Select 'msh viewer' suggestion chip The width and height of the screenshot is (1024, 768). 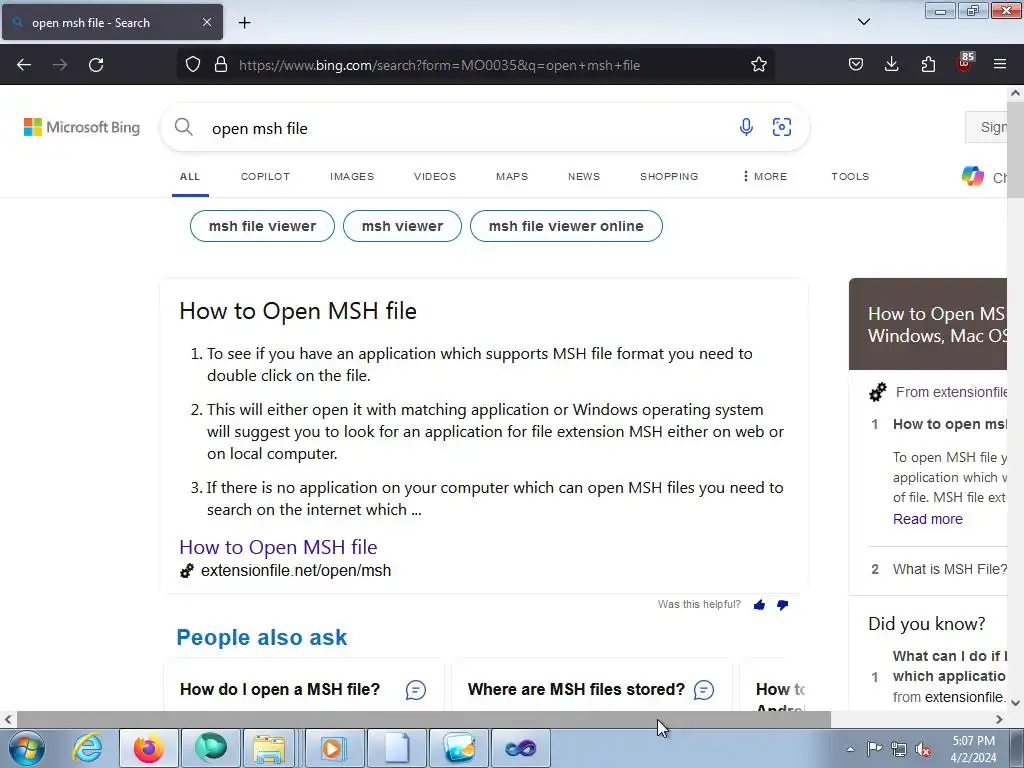[x=402, y=226]
